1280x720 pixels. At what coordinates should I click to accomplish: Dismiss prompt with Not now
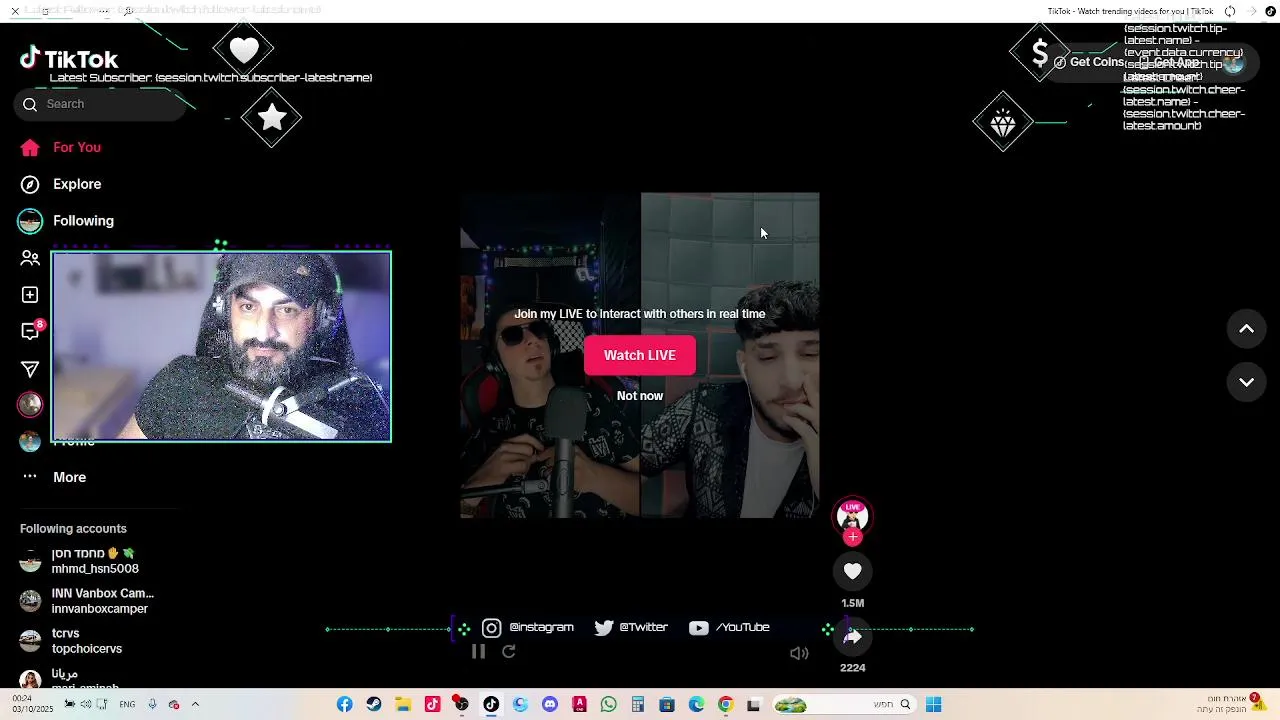pos(640,396)
